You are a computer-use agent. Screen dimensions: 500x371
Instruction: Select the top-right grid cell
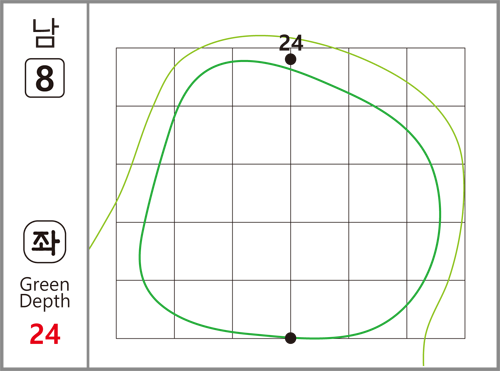tap(436, 77)
